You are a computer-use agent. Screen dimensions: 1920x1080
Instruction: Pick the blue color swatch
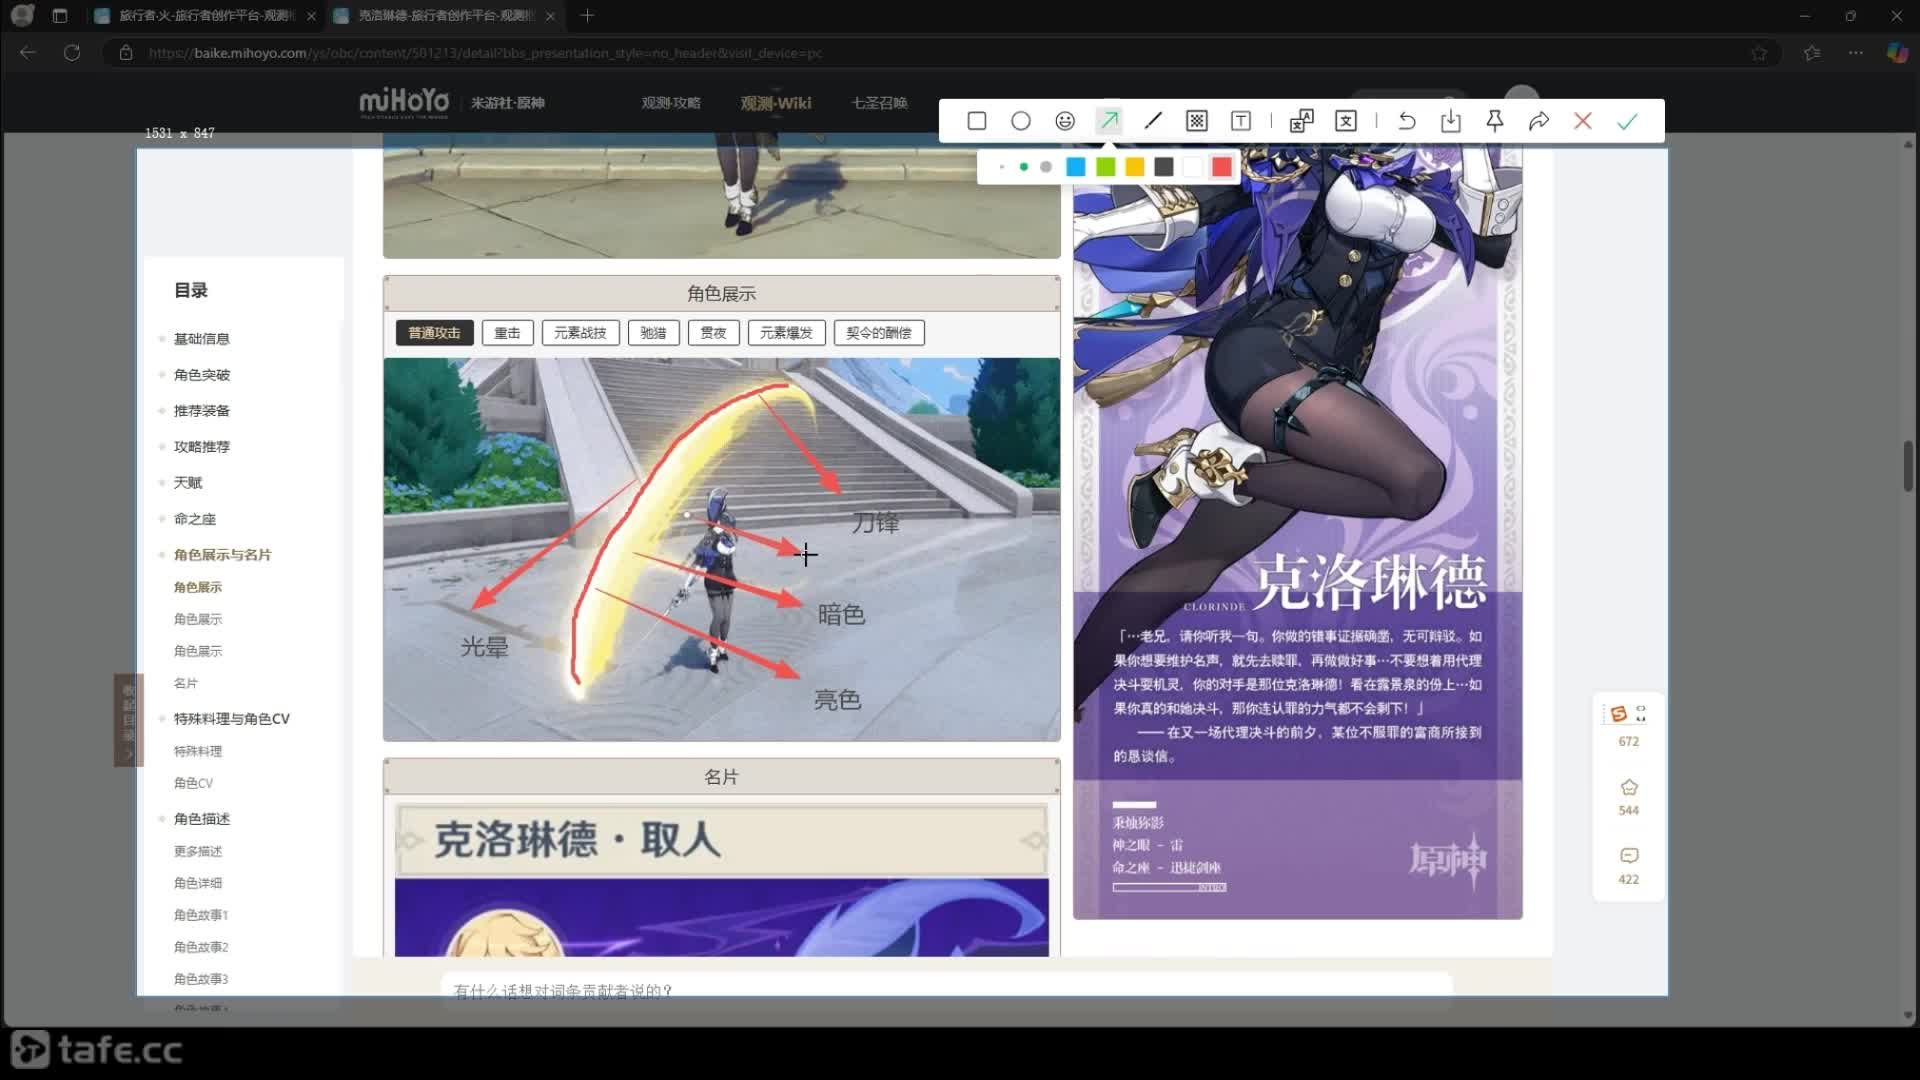[1076, 167]
